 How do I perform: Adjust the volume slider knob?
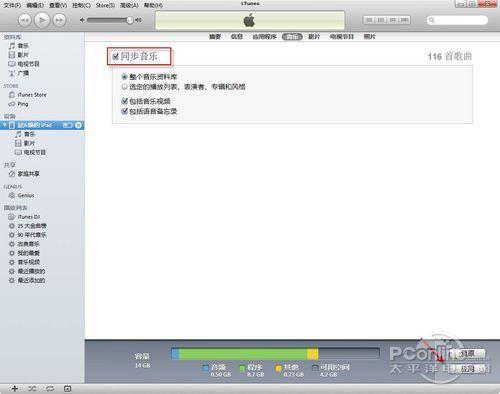point(130,20)
